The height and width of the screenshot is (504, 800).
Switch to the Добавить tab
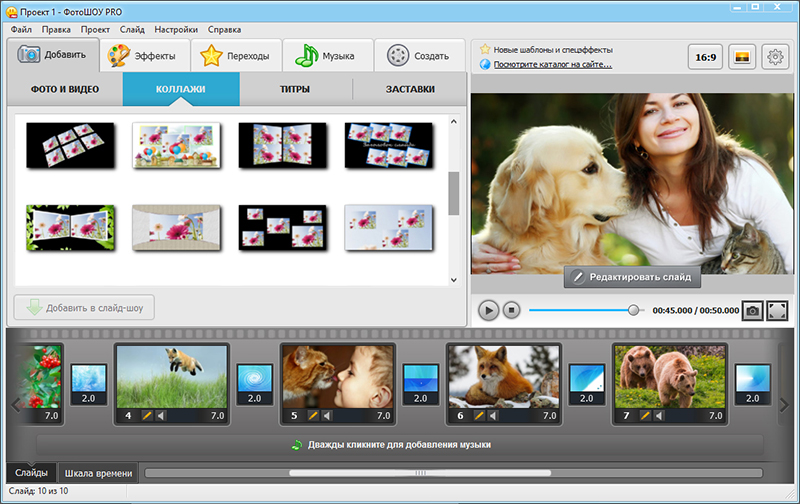pos(53,55)
